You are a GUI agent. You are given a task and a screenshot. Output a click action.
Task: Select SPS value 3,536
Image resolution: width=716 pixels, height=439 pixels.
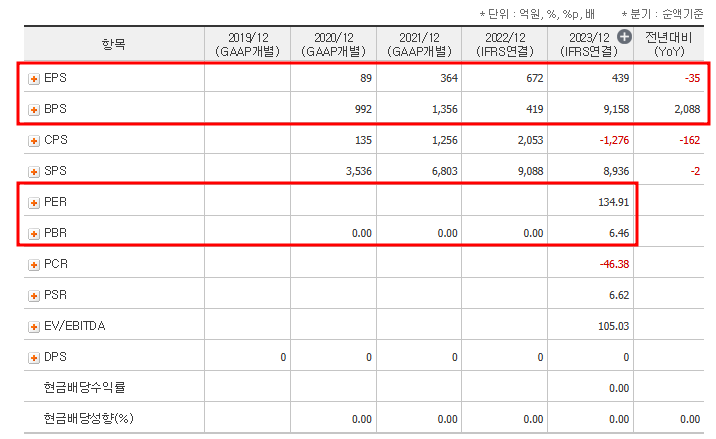(359, 171)
